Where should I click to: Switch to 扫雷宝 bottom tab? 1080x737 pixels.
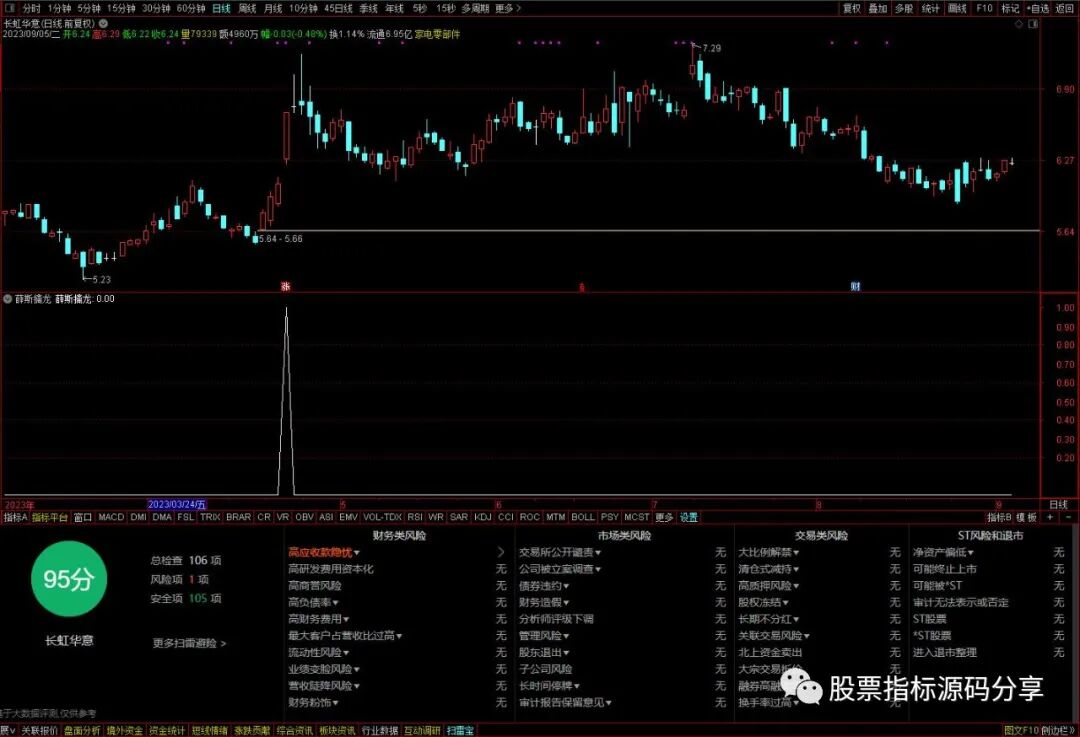tap(460, 730)
